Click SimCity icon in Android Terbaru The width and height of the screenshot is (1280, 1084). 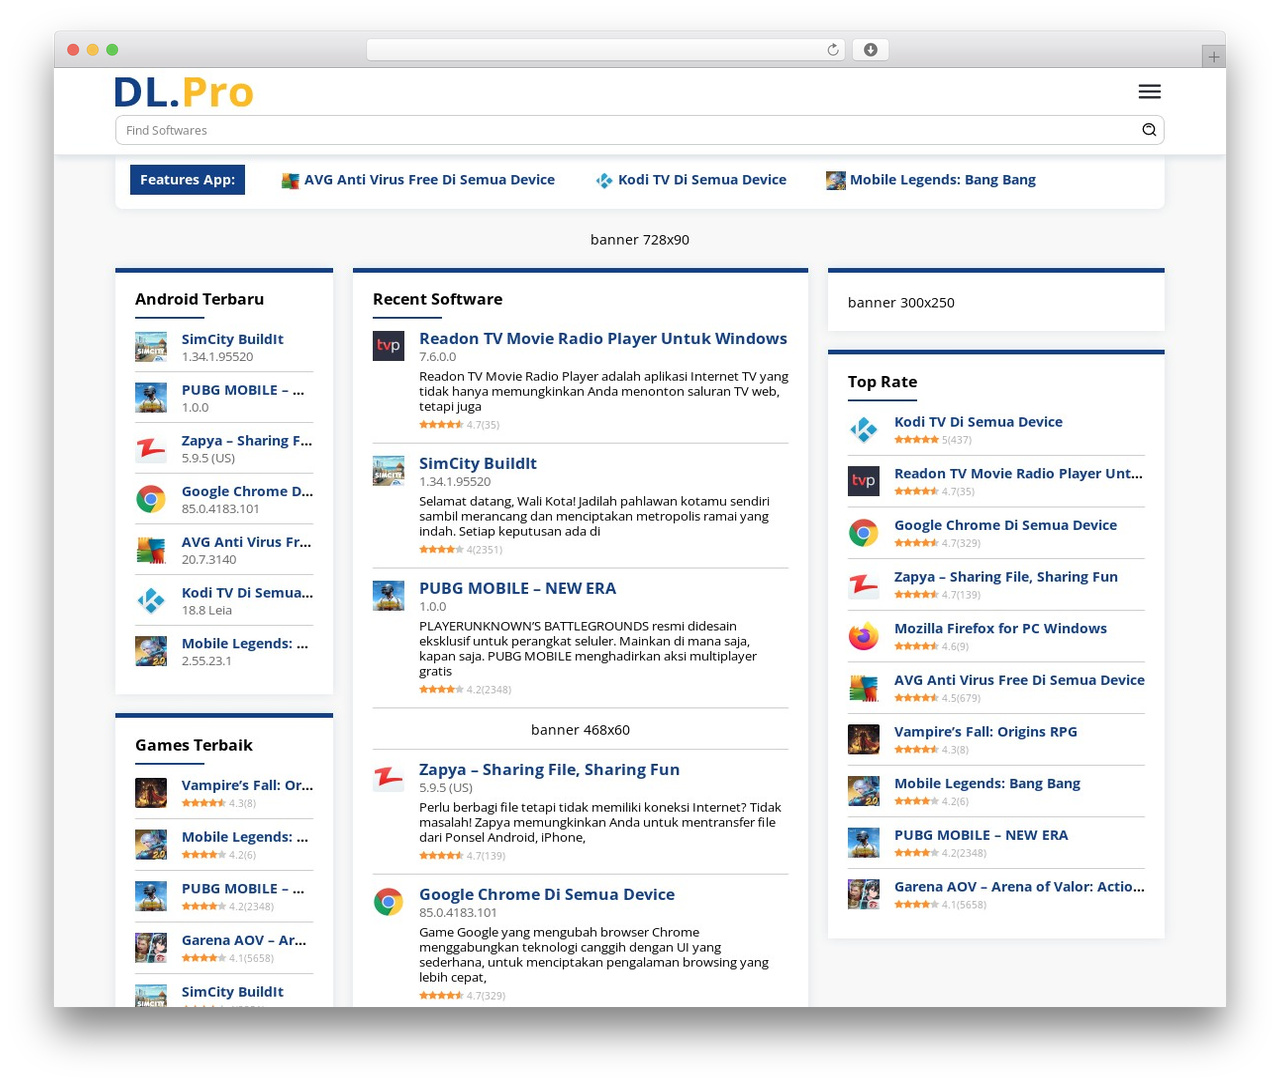[151, 347]
